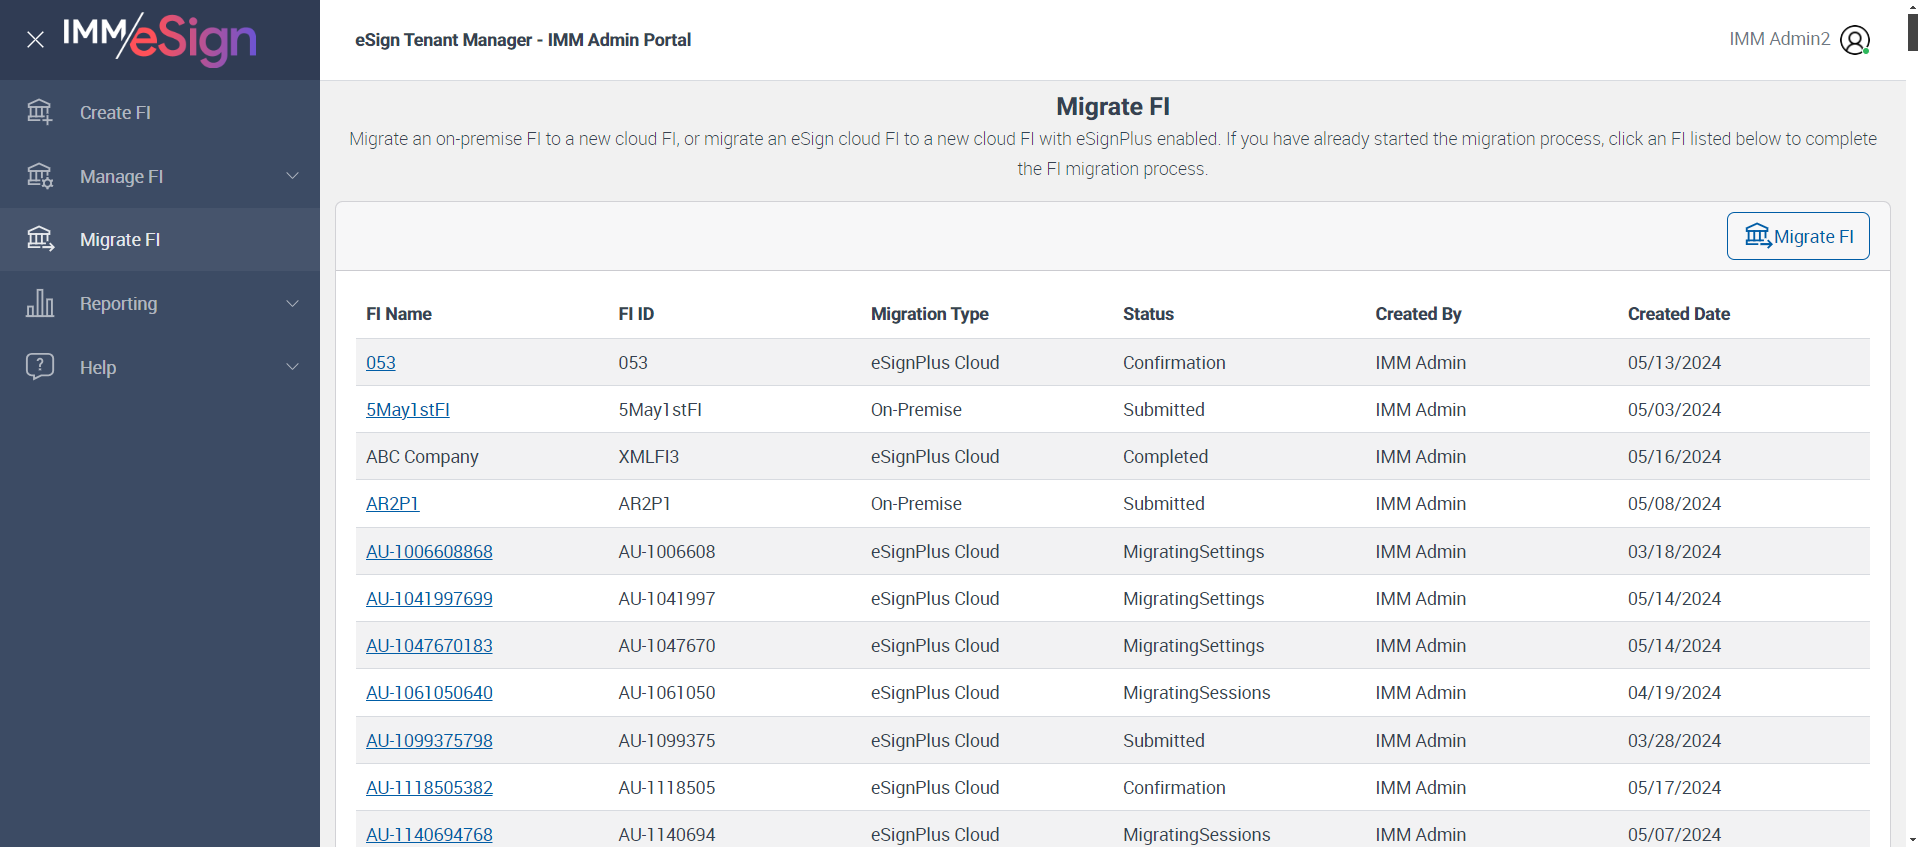Click the IMM eSign logo
This screenshot has height=847, width=1920.
(x=160, y=40)
